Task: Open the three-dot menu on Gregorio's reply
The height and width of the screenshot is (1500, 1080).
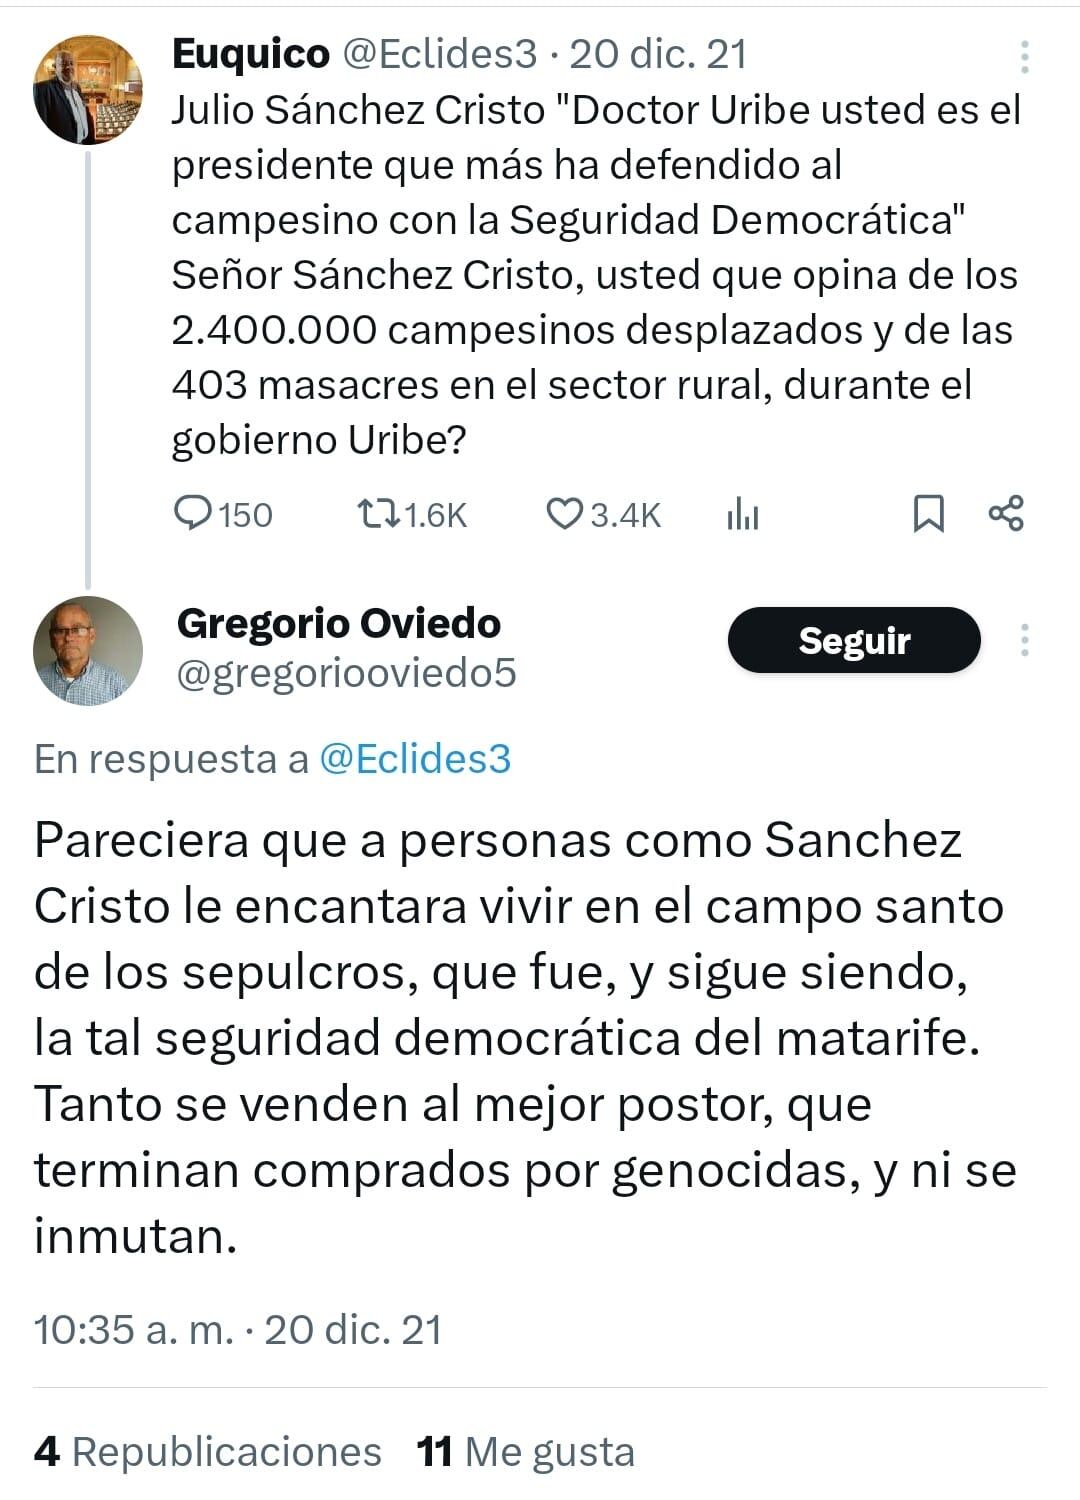Action: pyautogui.click(x=1024, y=640)
